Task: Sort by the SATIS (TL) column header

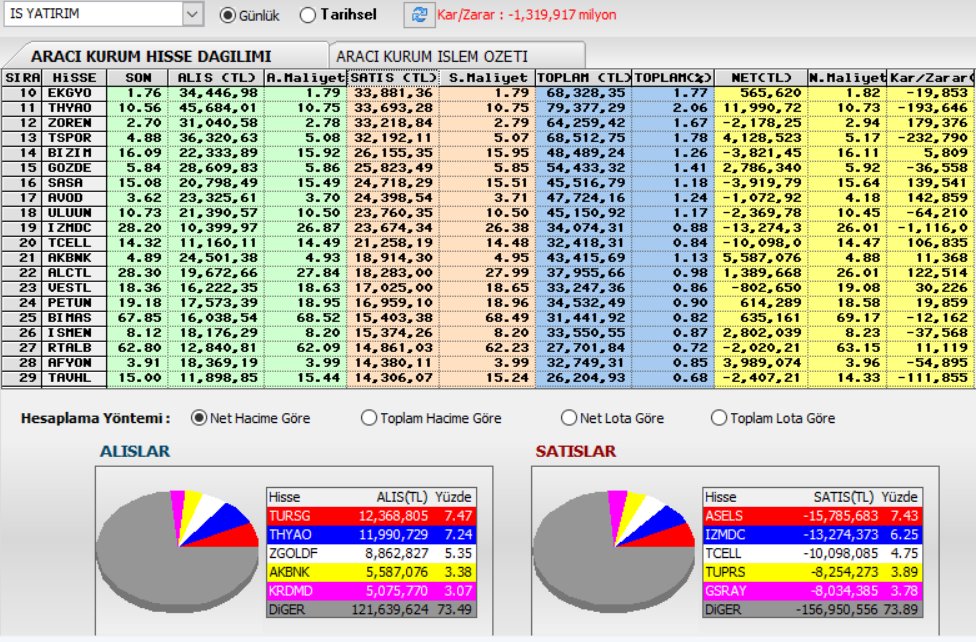Action: [x=393, y=78]
